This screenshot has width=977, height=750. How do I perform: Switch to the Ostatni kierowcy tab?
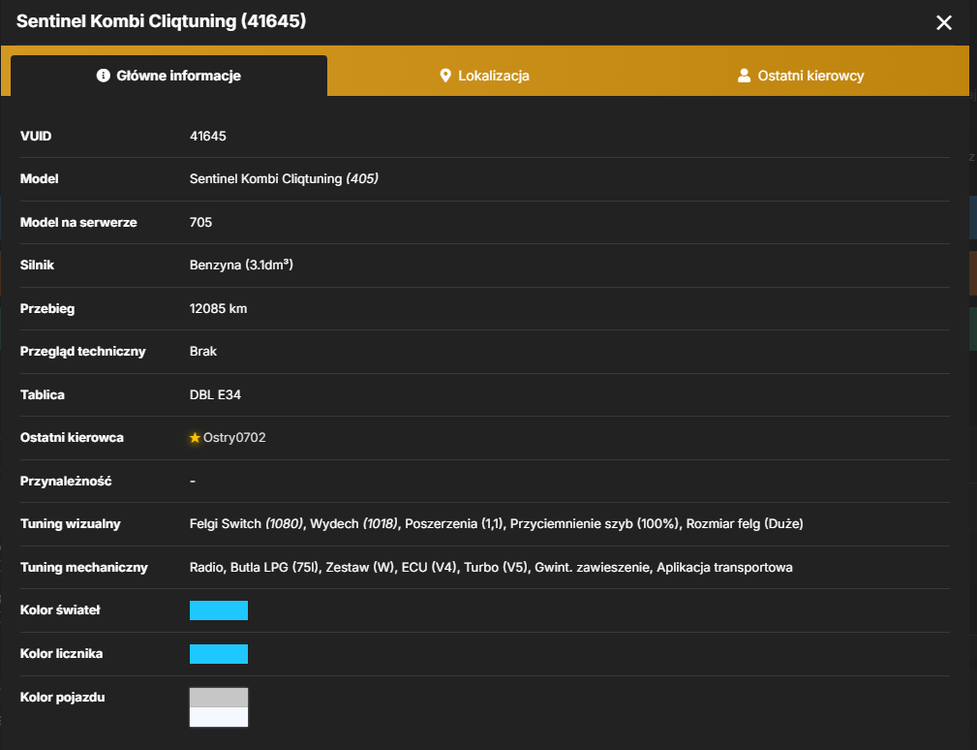click(801, 75)
